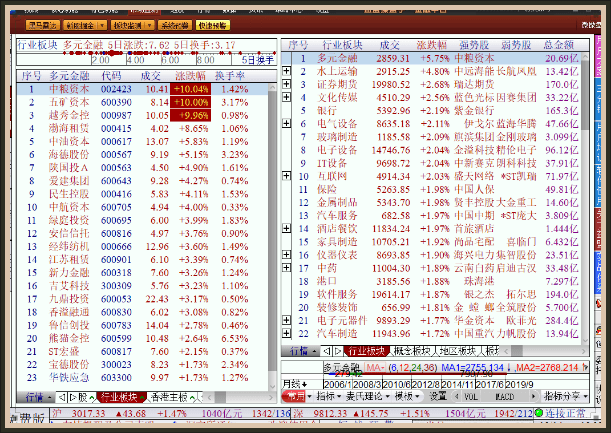This screenshot has height=433, width=611.
Task: Click the 系统诊断 toolbar button
Action: tap(175, 25)
